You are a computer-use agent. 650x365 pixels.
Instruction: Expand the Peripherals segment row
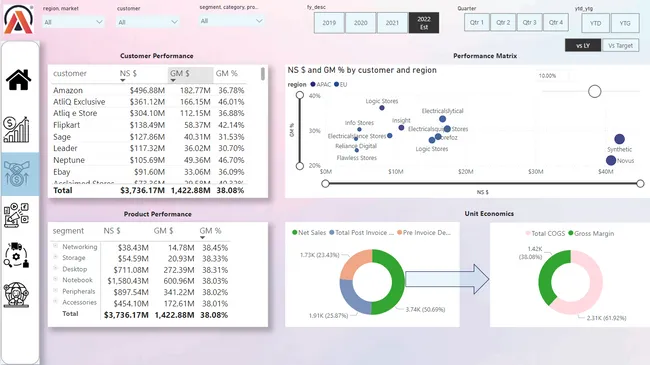click(x=56, y=290)
